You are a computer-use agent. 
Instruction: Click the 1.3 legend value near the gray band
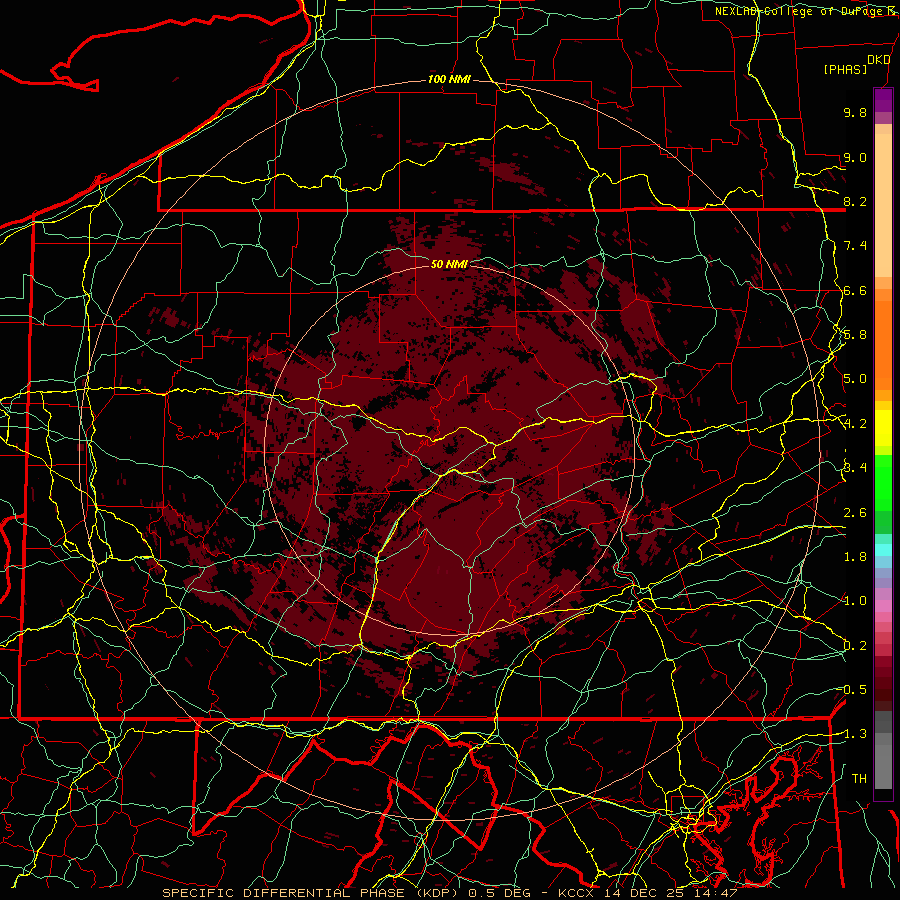(x=855, y=734)
